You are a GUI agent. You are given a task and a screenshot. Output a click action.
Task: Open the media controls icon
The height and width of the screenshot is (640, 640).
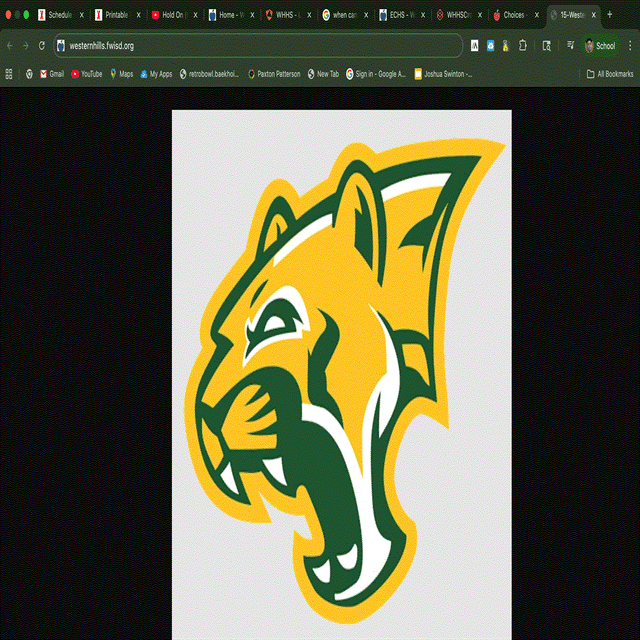click(570, 46)
